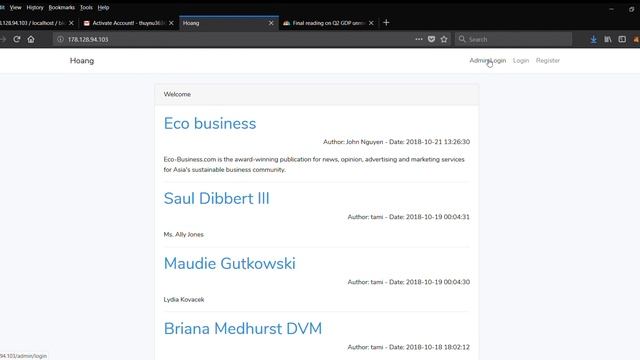The height and width of the screenshot is (360, 640).
Task: Reload the current page
Action: pos(16,39)
